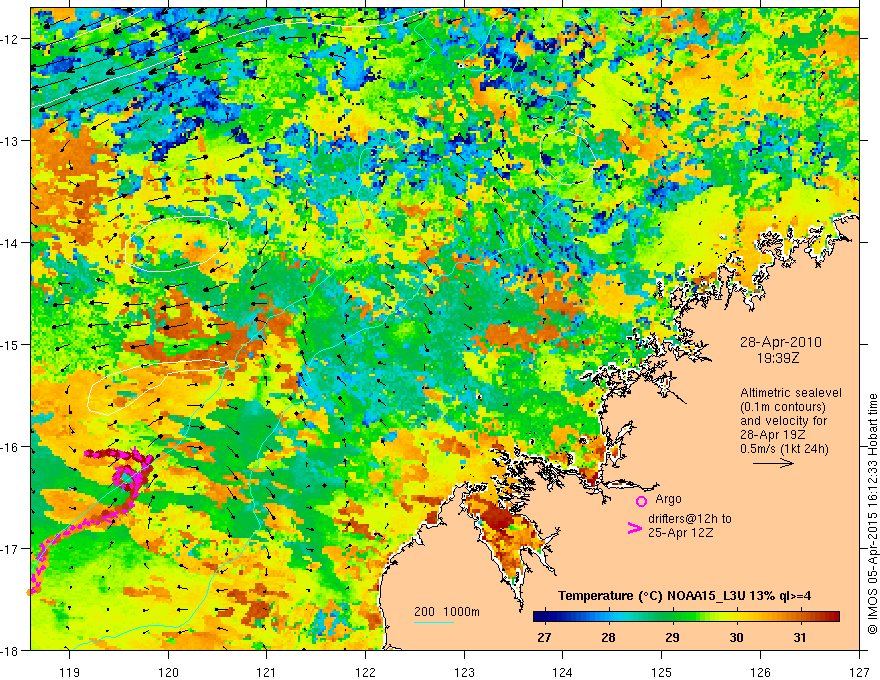The image size is (880, 680).
Task: Click colorbar tick label 30
Action: 736,637
